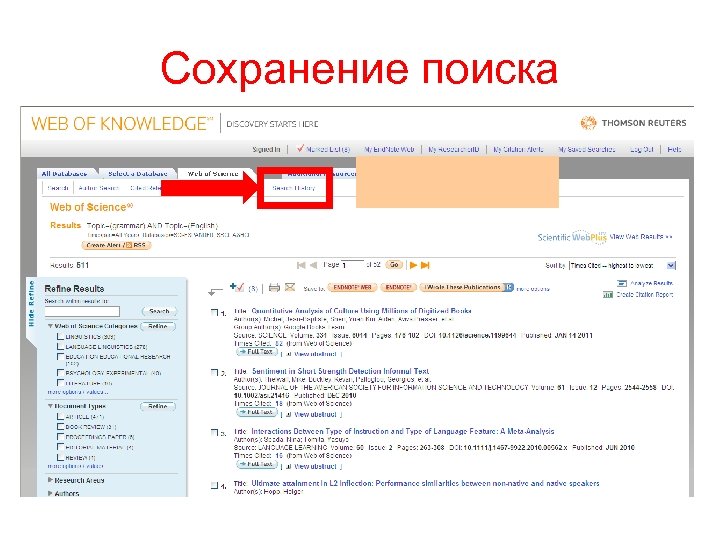Check the ARTICLE document type checkbox
The width and height of the screenshot is (720, 540).
pos(60,416)
